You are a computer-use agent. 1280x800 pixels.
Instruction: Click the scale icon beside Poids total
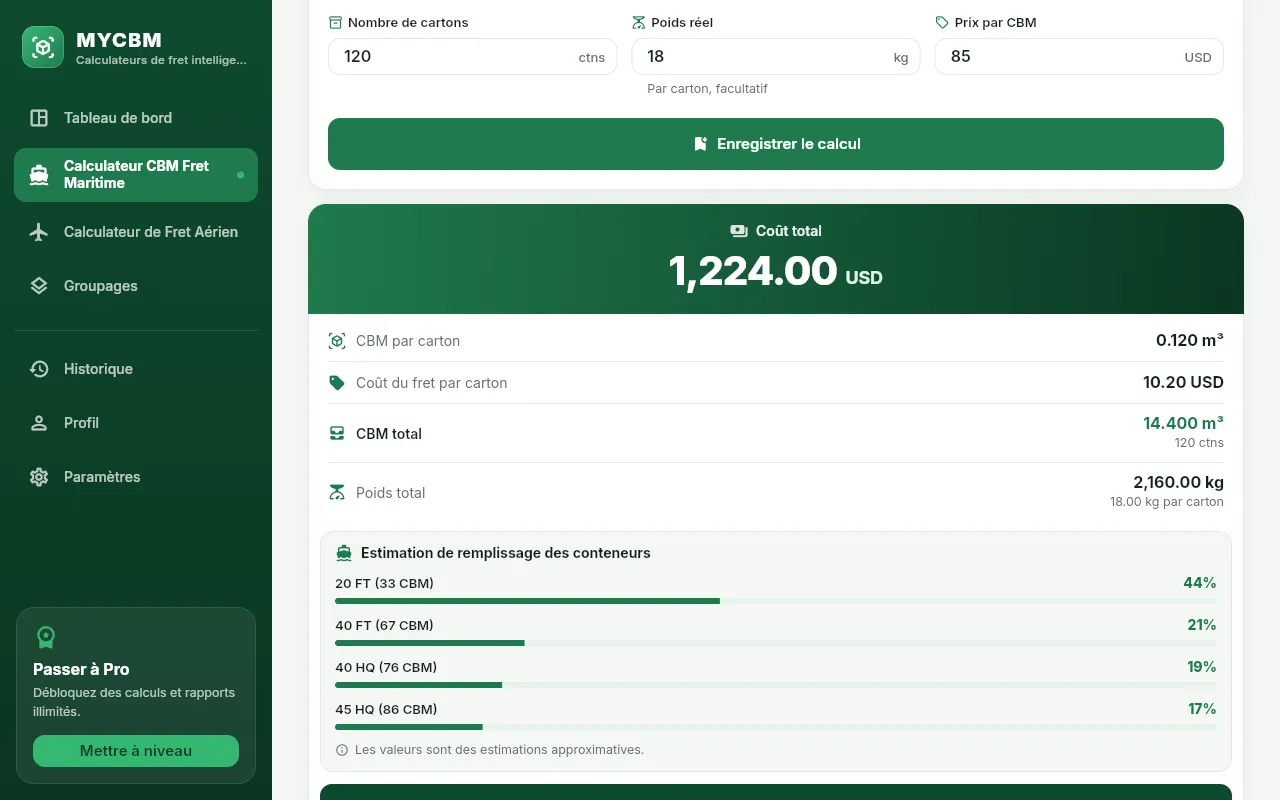(337, 493)
